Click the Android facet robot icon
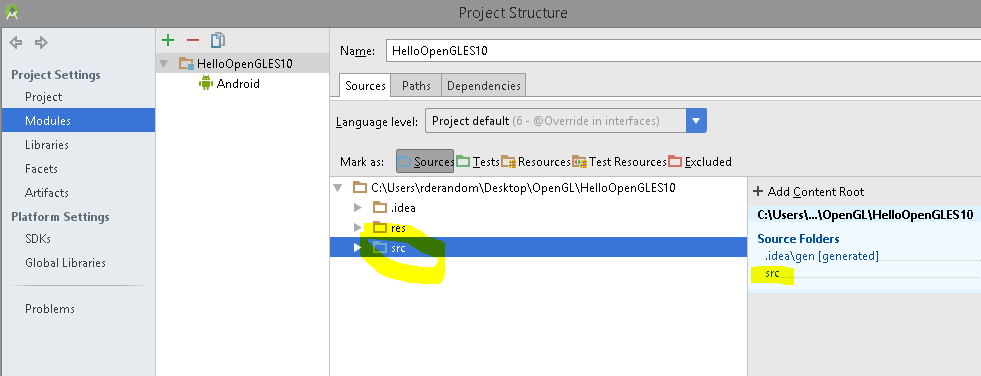981x376 pixels. pyautogui.click(x=206, y=83)
